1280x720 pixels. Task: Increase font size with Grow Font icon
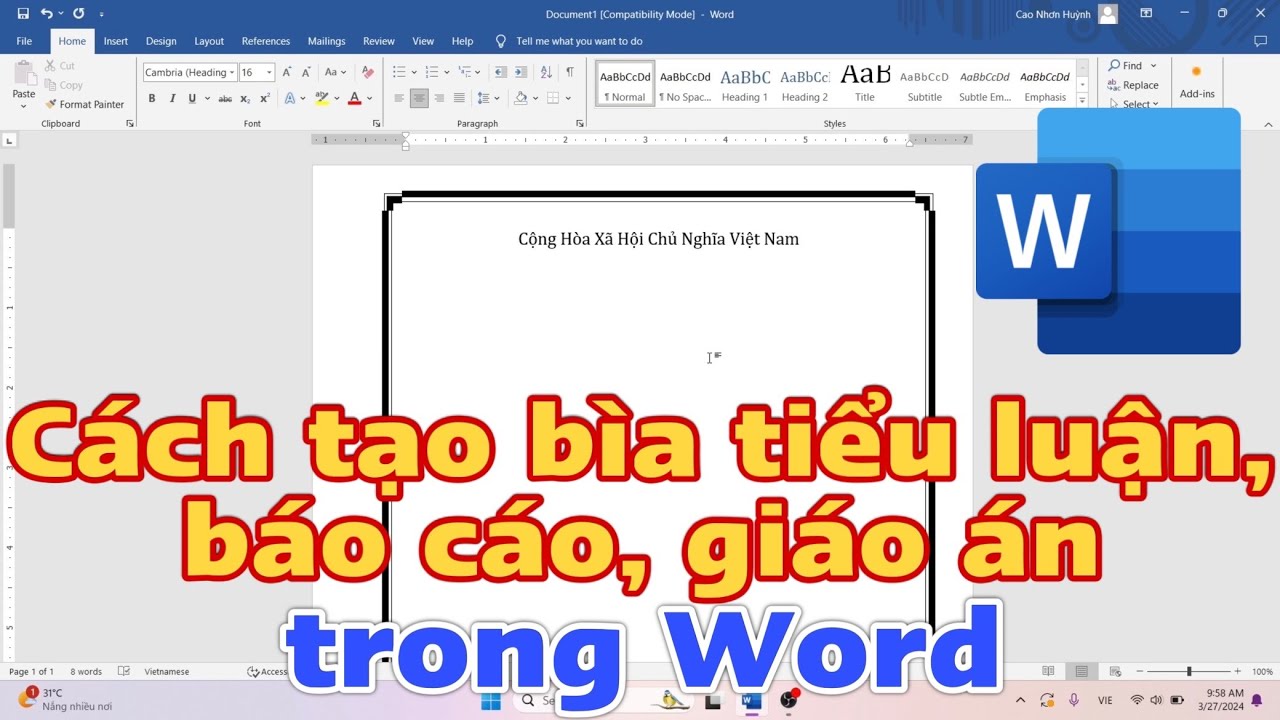coord(287,72)
